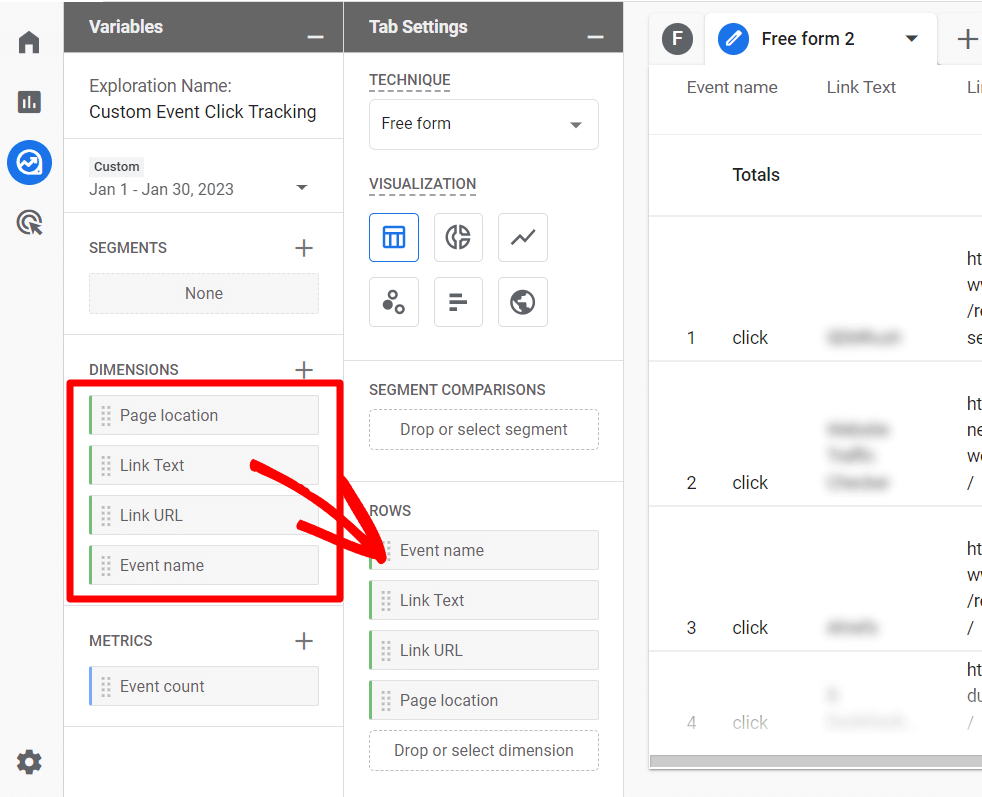982x797 pixels.
Task: Open the Free form technique dropdown
Action: point(483,124)
